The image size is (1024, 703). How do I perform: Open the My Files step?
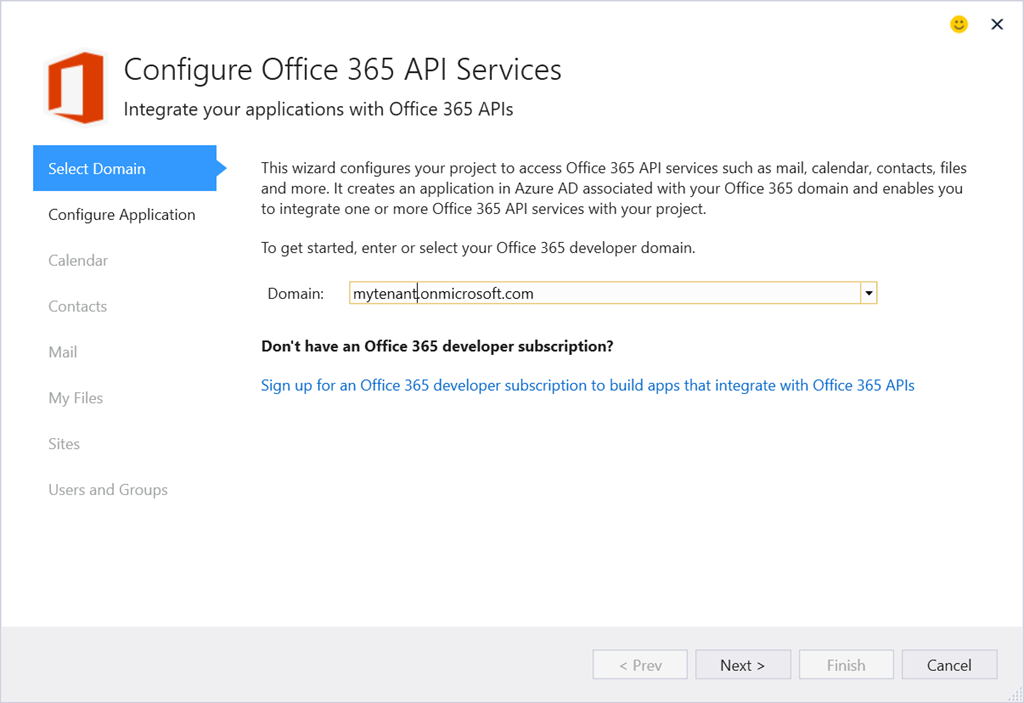pyautogui.click(x=76, y=399)
